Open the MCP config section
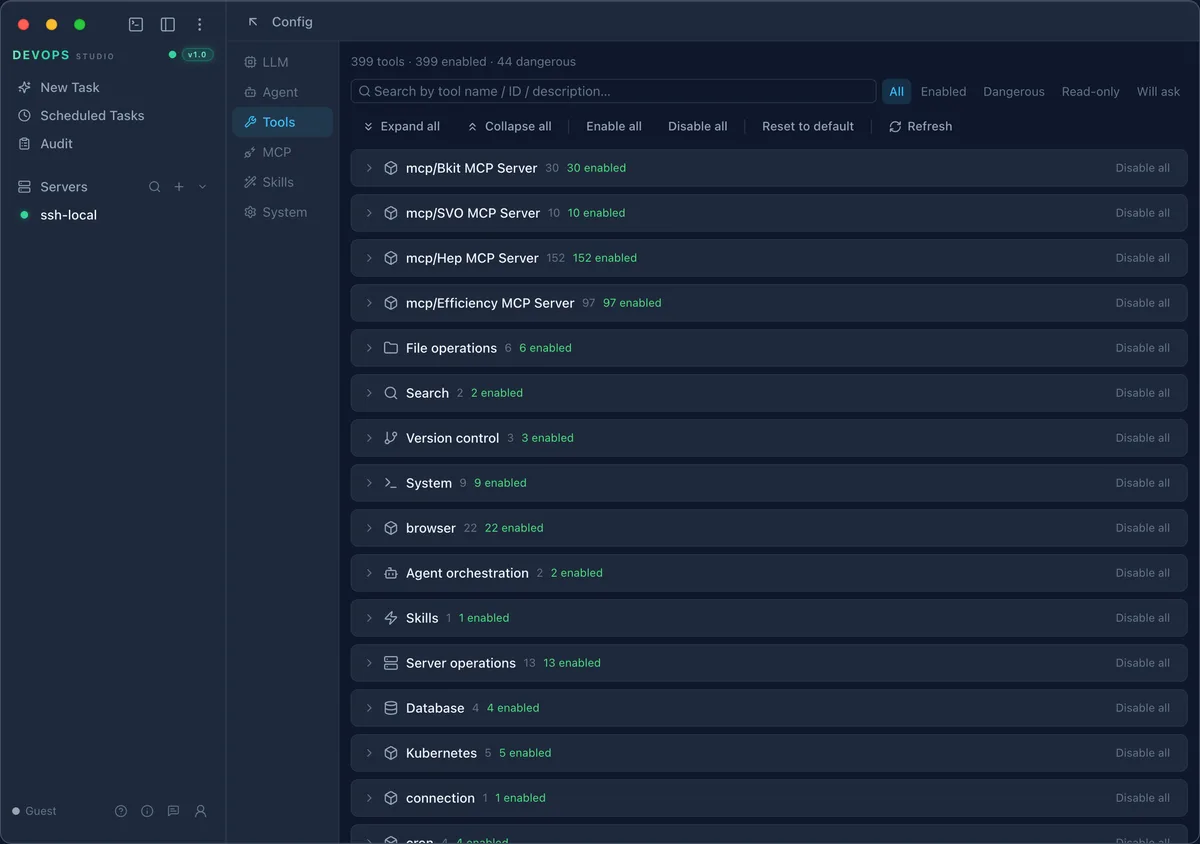Viewport: 1200px width, 844px height. 282,152
